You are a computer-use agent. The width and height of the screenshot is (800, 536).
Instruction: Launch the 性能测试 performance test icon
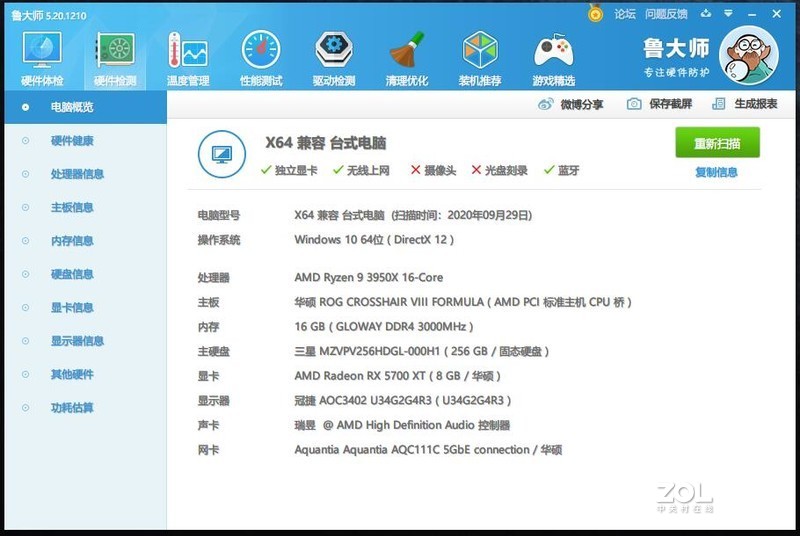pyautogui.click(x=261, y=58)
